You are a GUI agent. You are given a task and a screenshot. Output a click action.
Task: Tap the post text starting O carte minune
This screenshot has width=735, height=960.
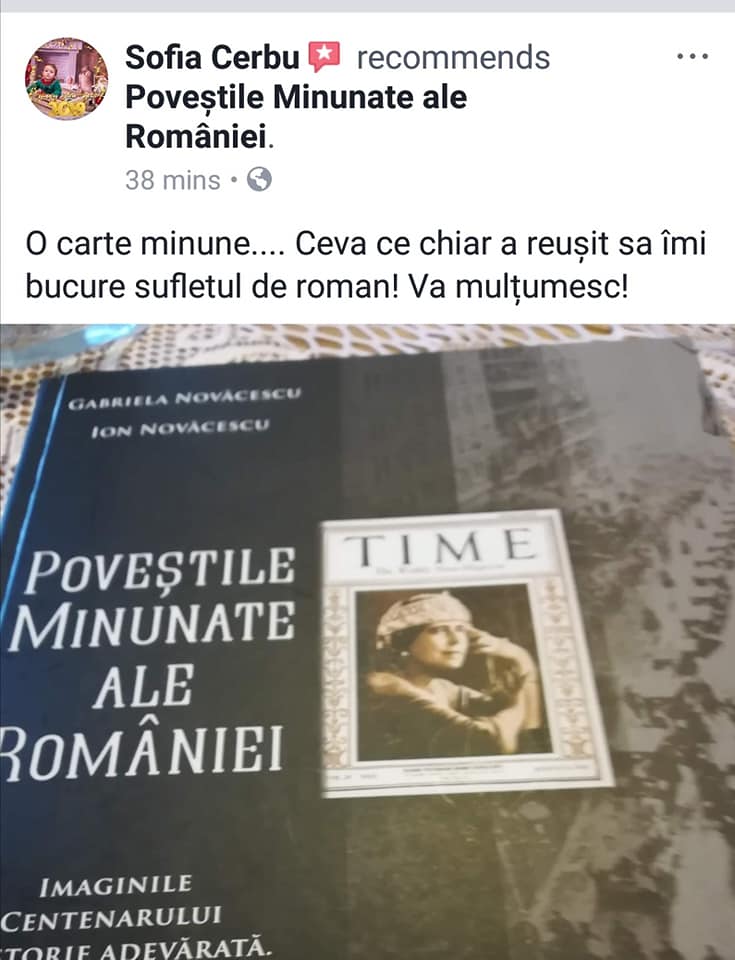pyautogui.click(x=366, y=264)
